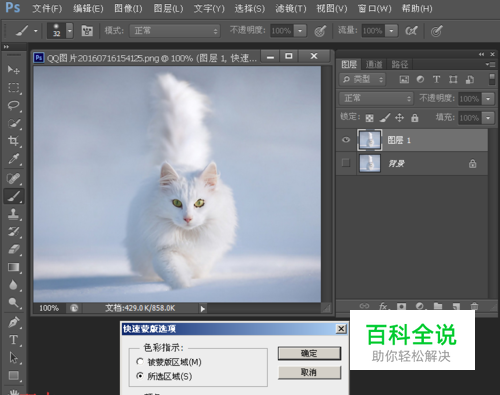500x395 pixels.
Task: Select 被蒙版区域(M) radio button
Action: [x=140, y=362]
